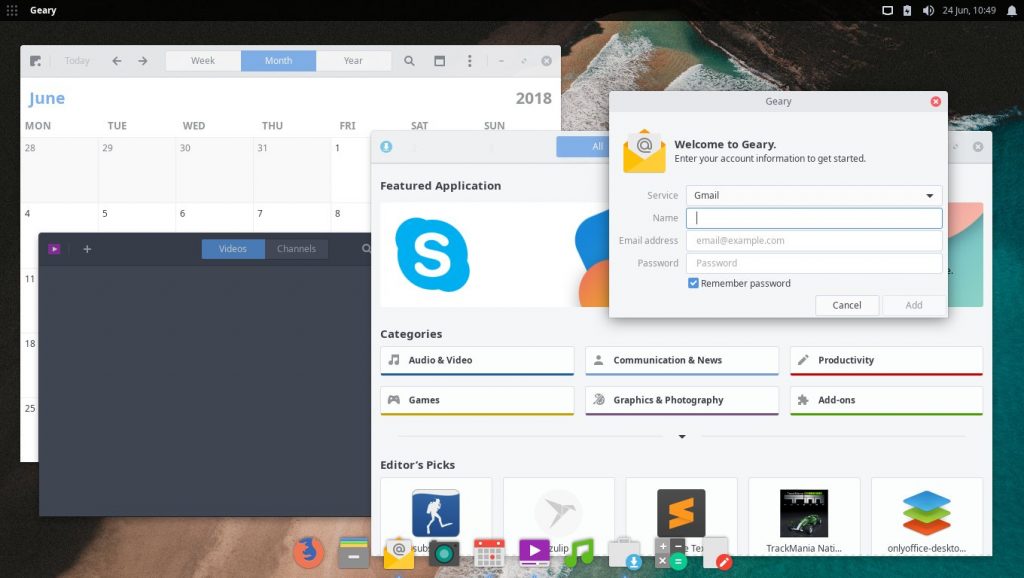Switch to Channels tab
This screenshot has width=1024, height=578.
296,249
